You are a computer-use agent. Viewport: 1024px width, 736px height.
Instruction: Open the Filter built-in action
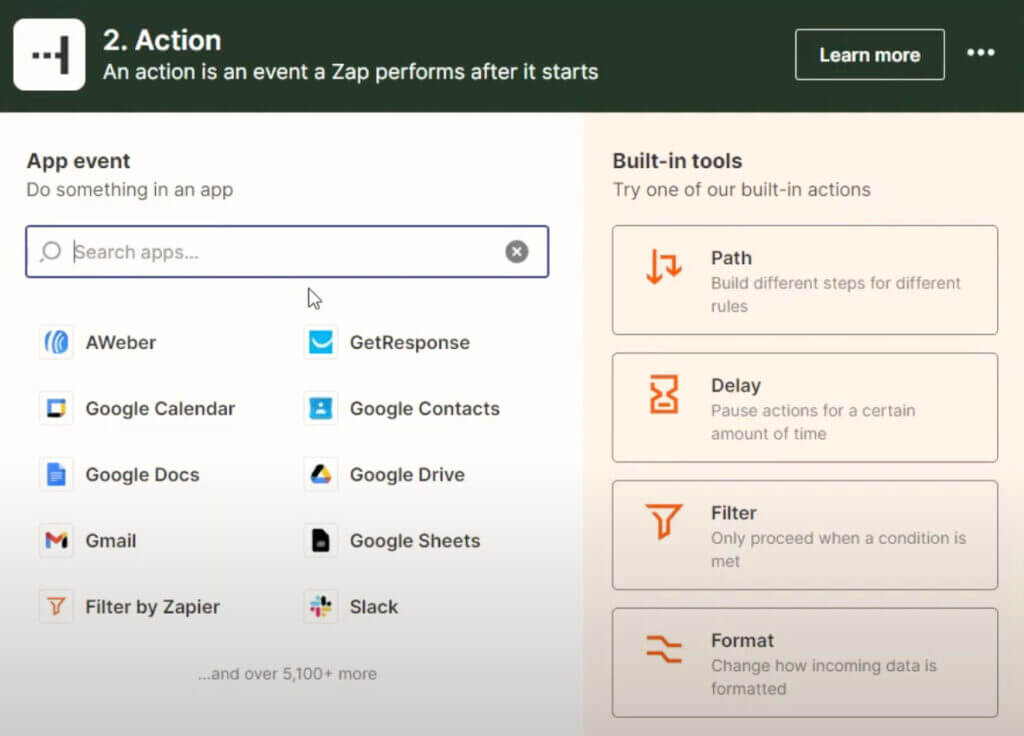(x=805, y=534)
